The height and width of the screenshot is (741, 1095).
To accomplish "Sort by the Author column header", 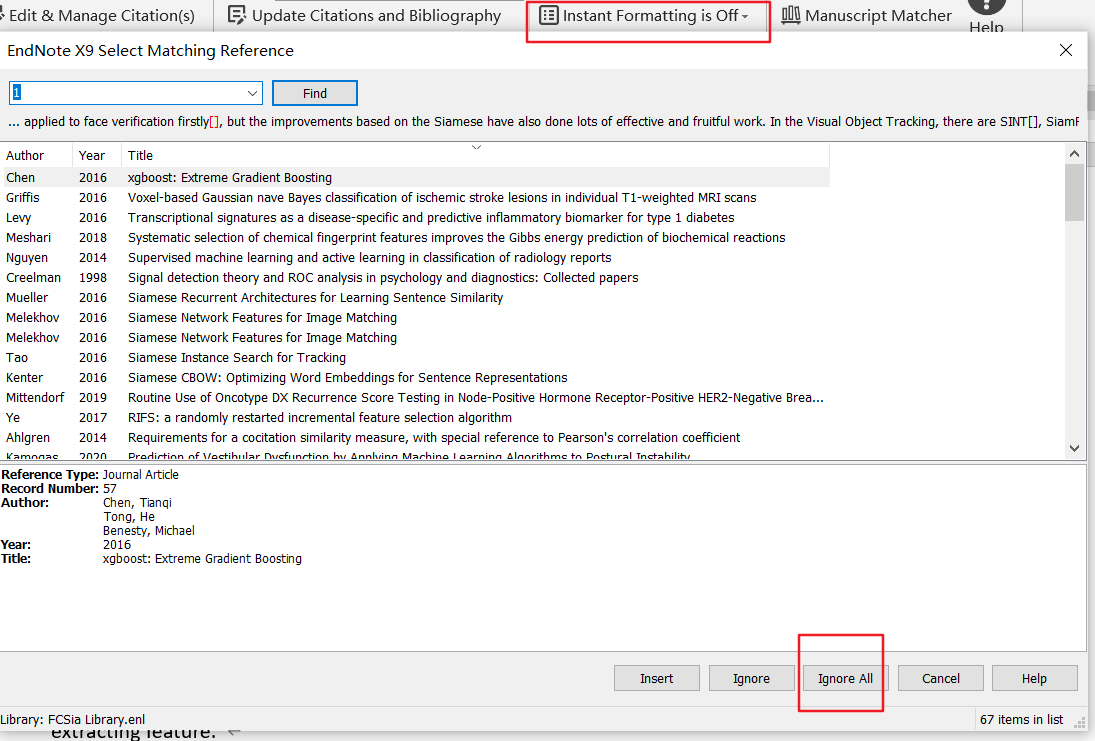I will pyautogui.click(x=36, y=155).
